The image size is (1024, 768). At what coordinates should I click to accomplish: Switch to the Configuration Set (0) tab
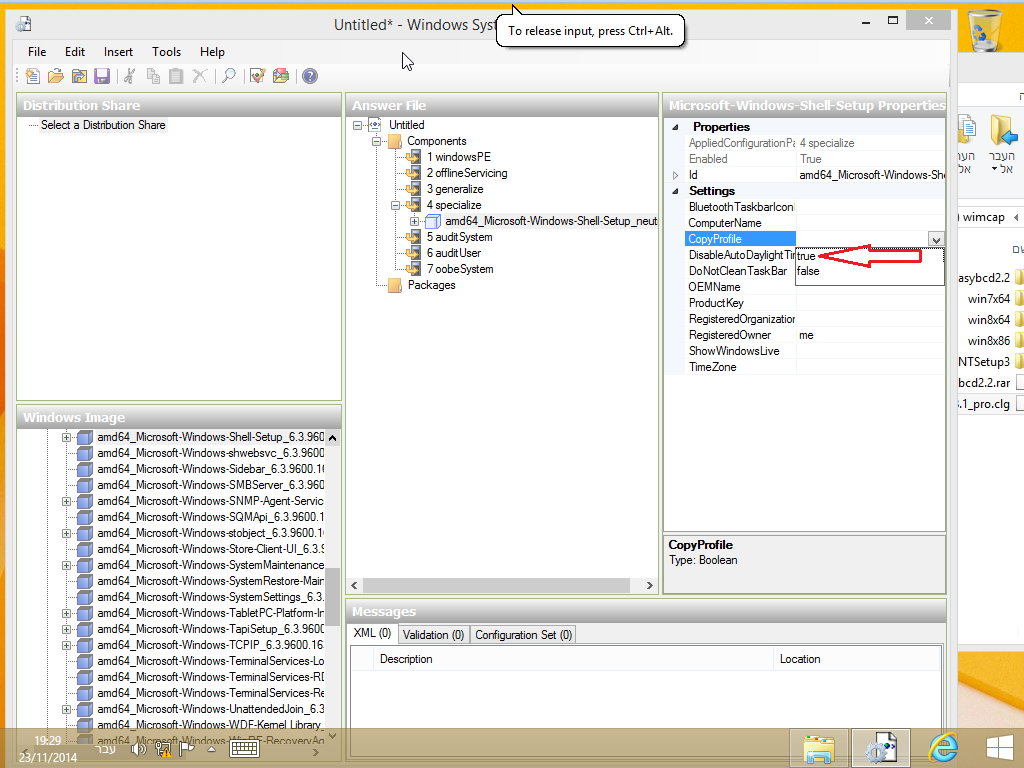[523, 635]
